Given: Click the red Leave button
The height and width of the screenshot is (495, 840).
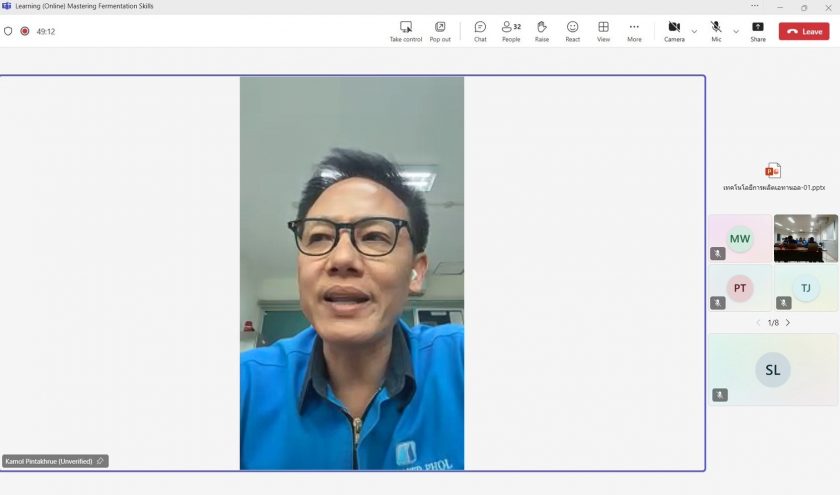Looking at the screenshot, I should click(804, 31).
